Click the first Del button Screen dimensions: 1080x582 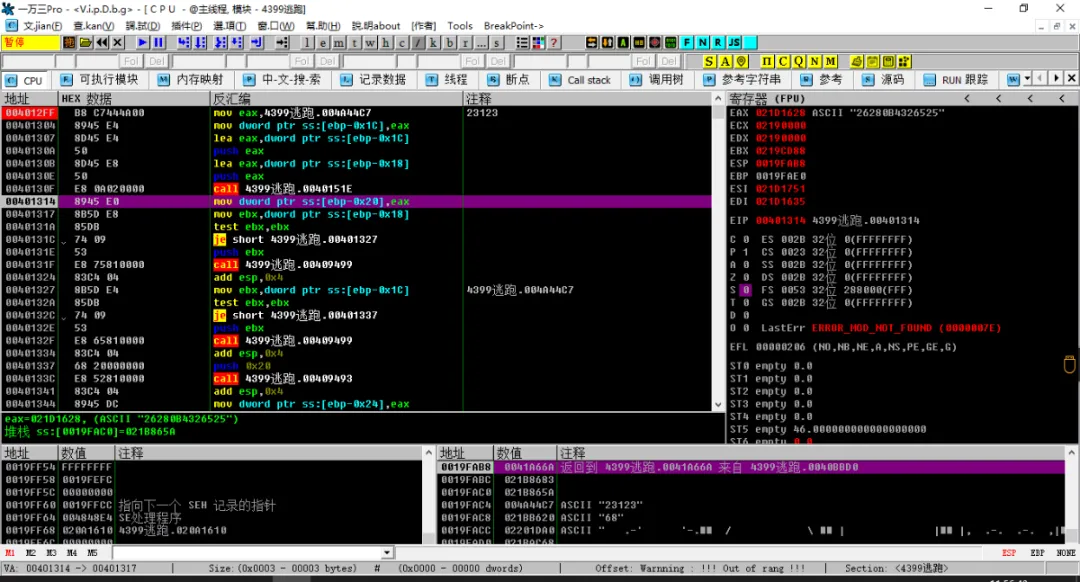click(x=157, y=61)
